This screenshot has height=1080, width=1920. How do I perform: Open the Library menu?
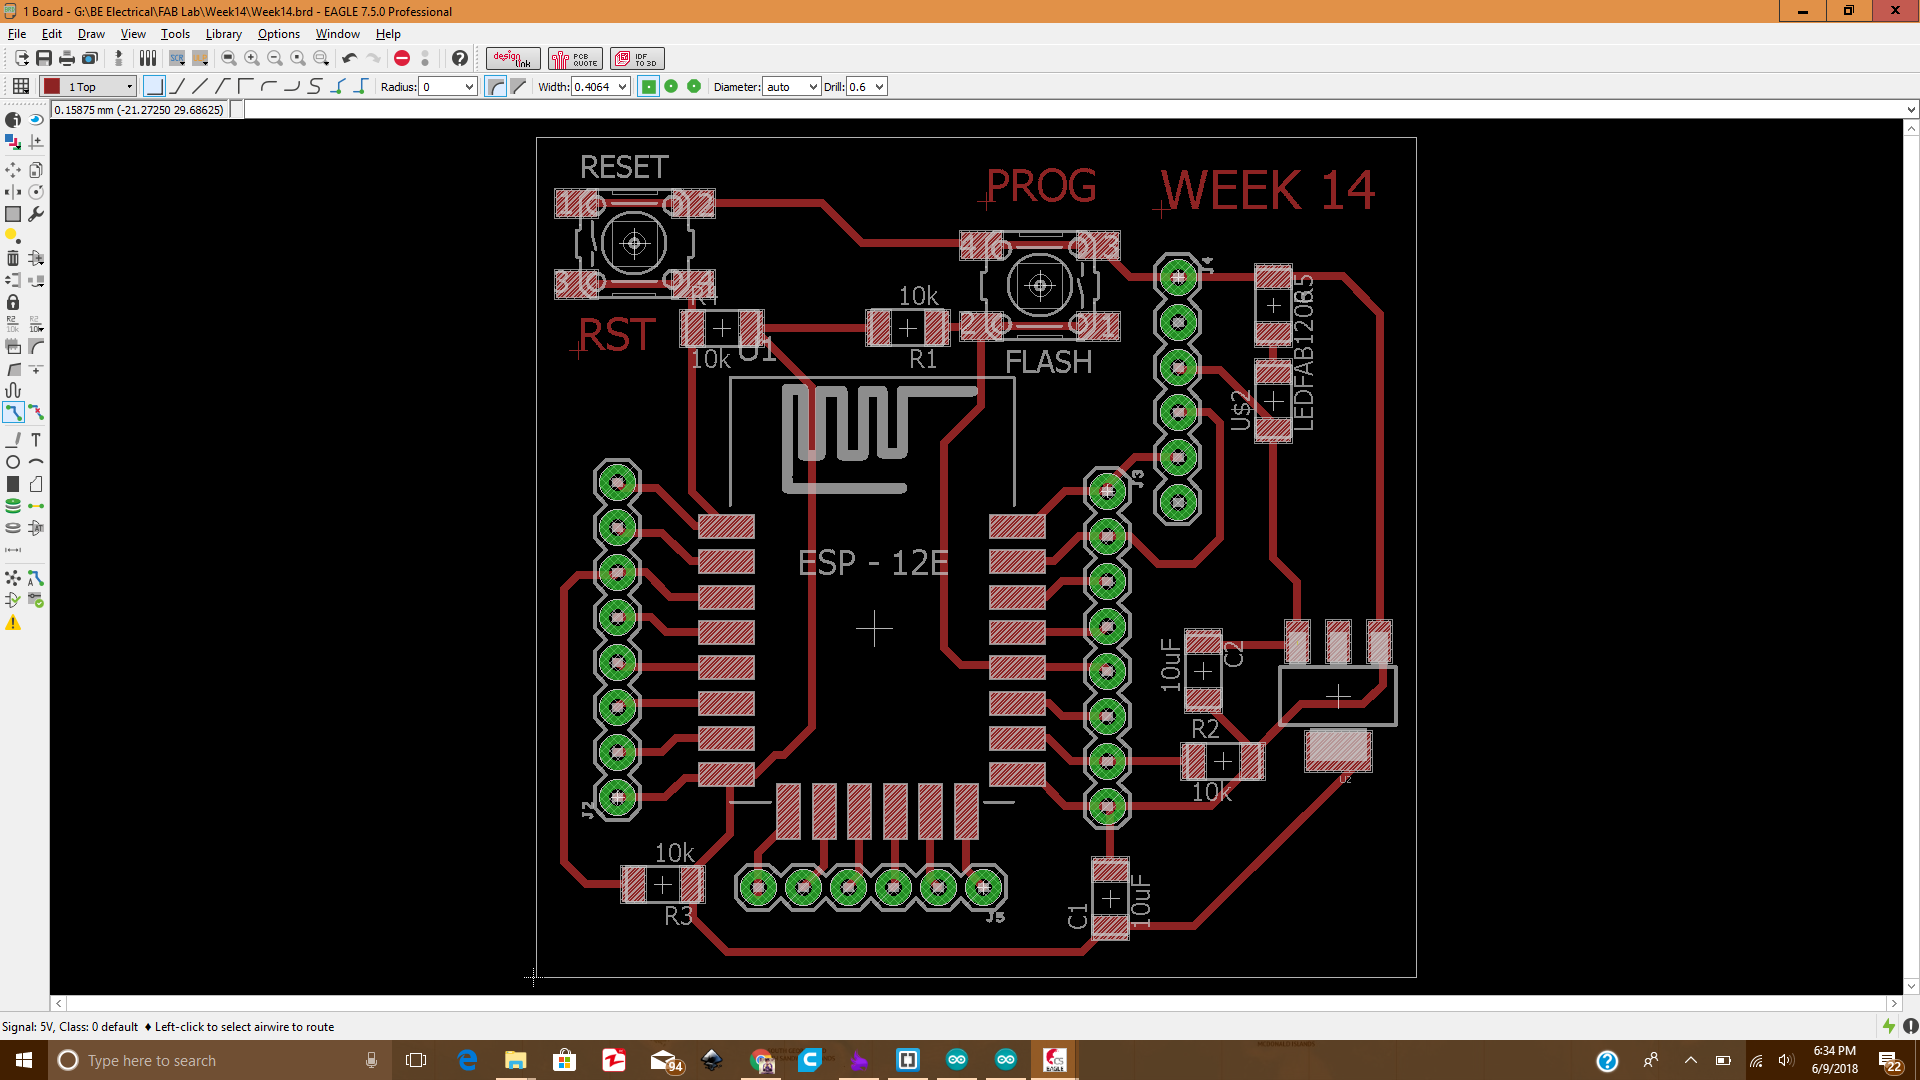click(223, 34)
